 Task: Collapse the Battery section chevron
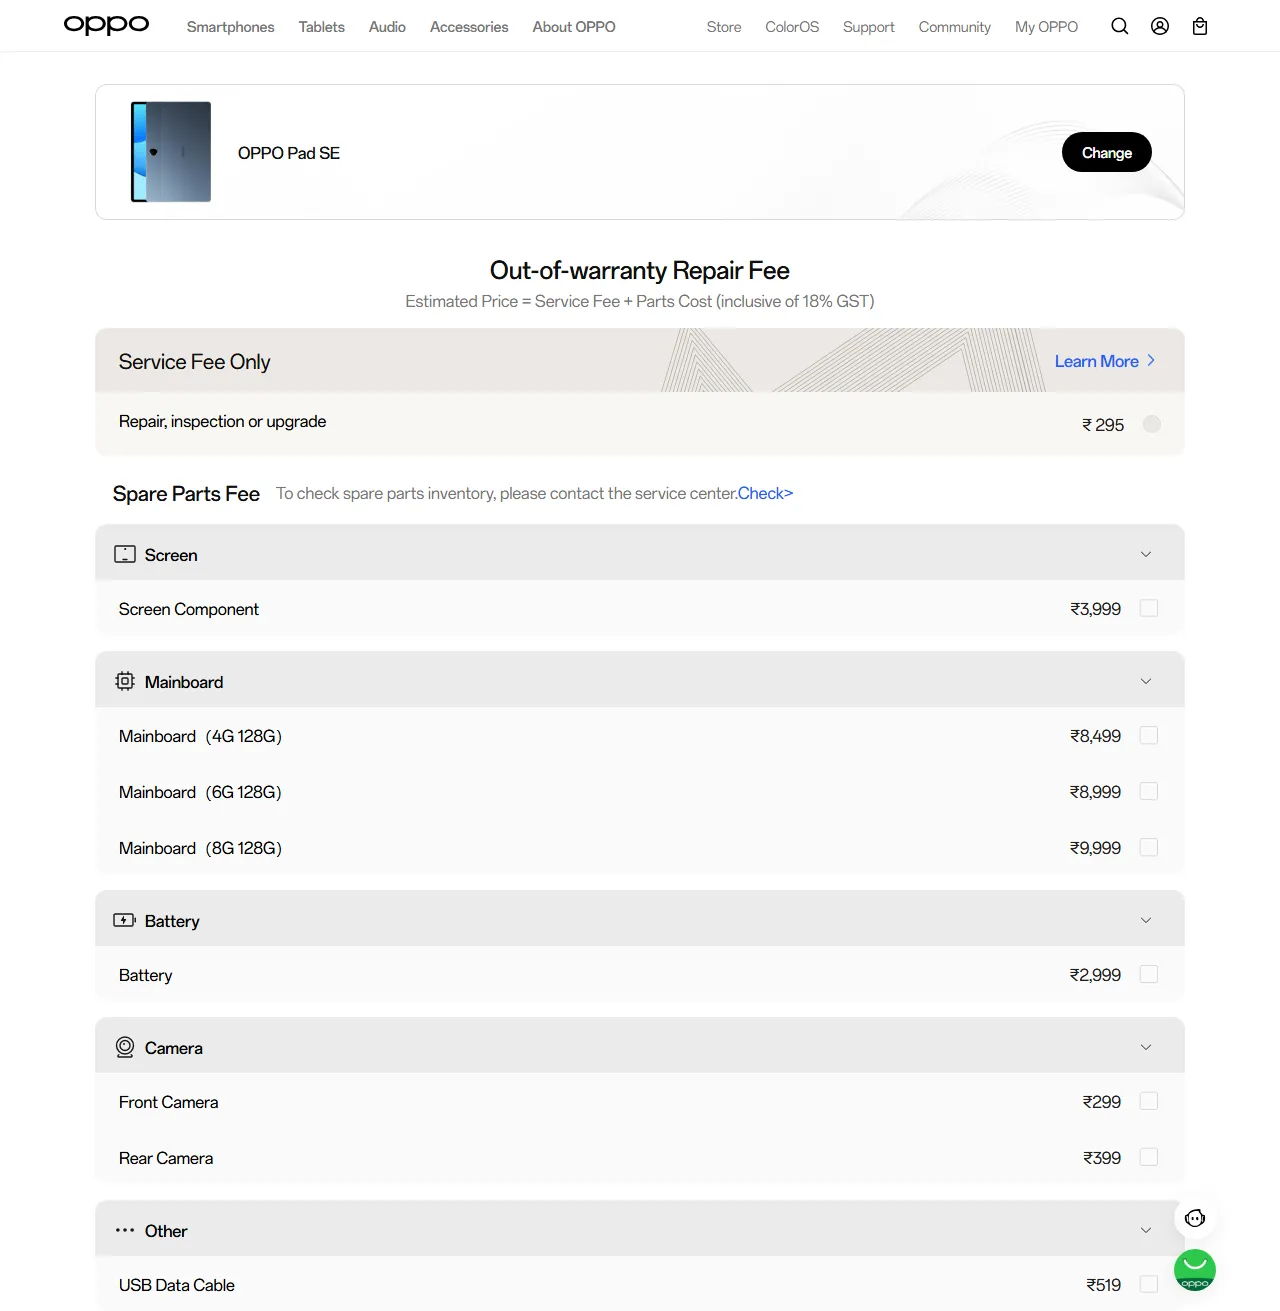pos(1146,920)
